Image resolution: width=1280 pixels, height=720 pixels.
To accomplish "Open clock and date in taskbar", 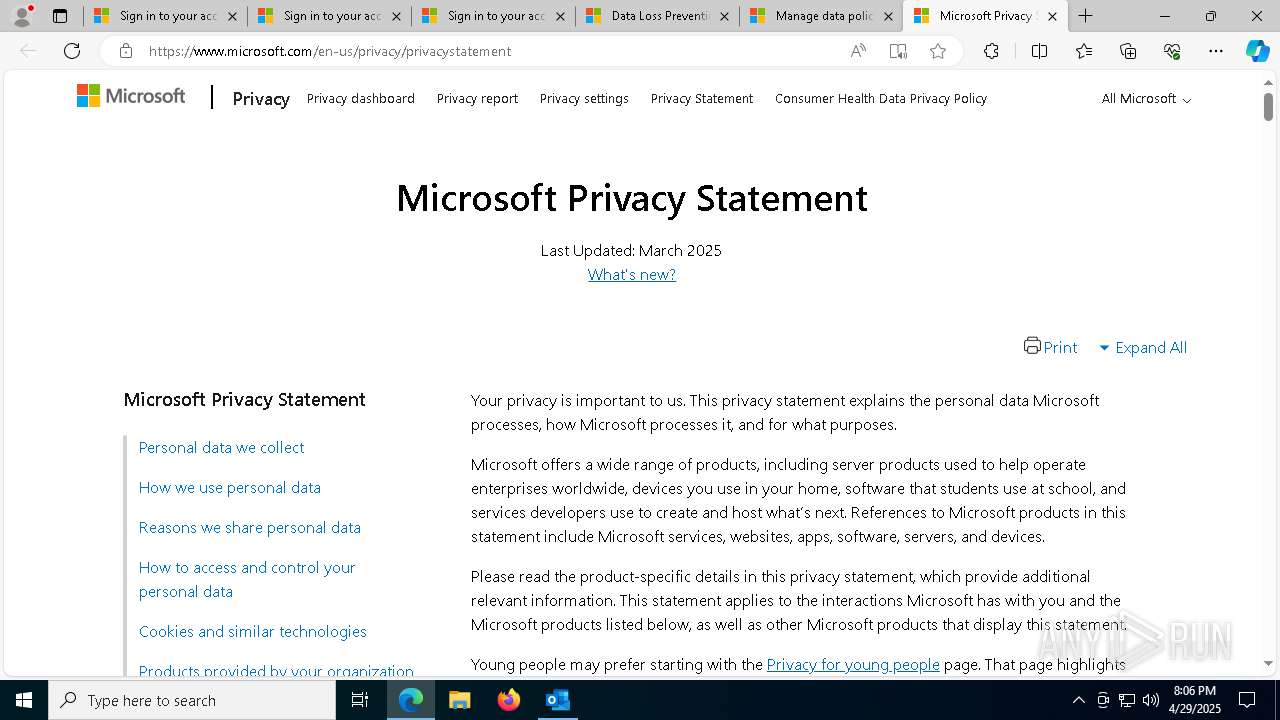I will coord(1195,700).
